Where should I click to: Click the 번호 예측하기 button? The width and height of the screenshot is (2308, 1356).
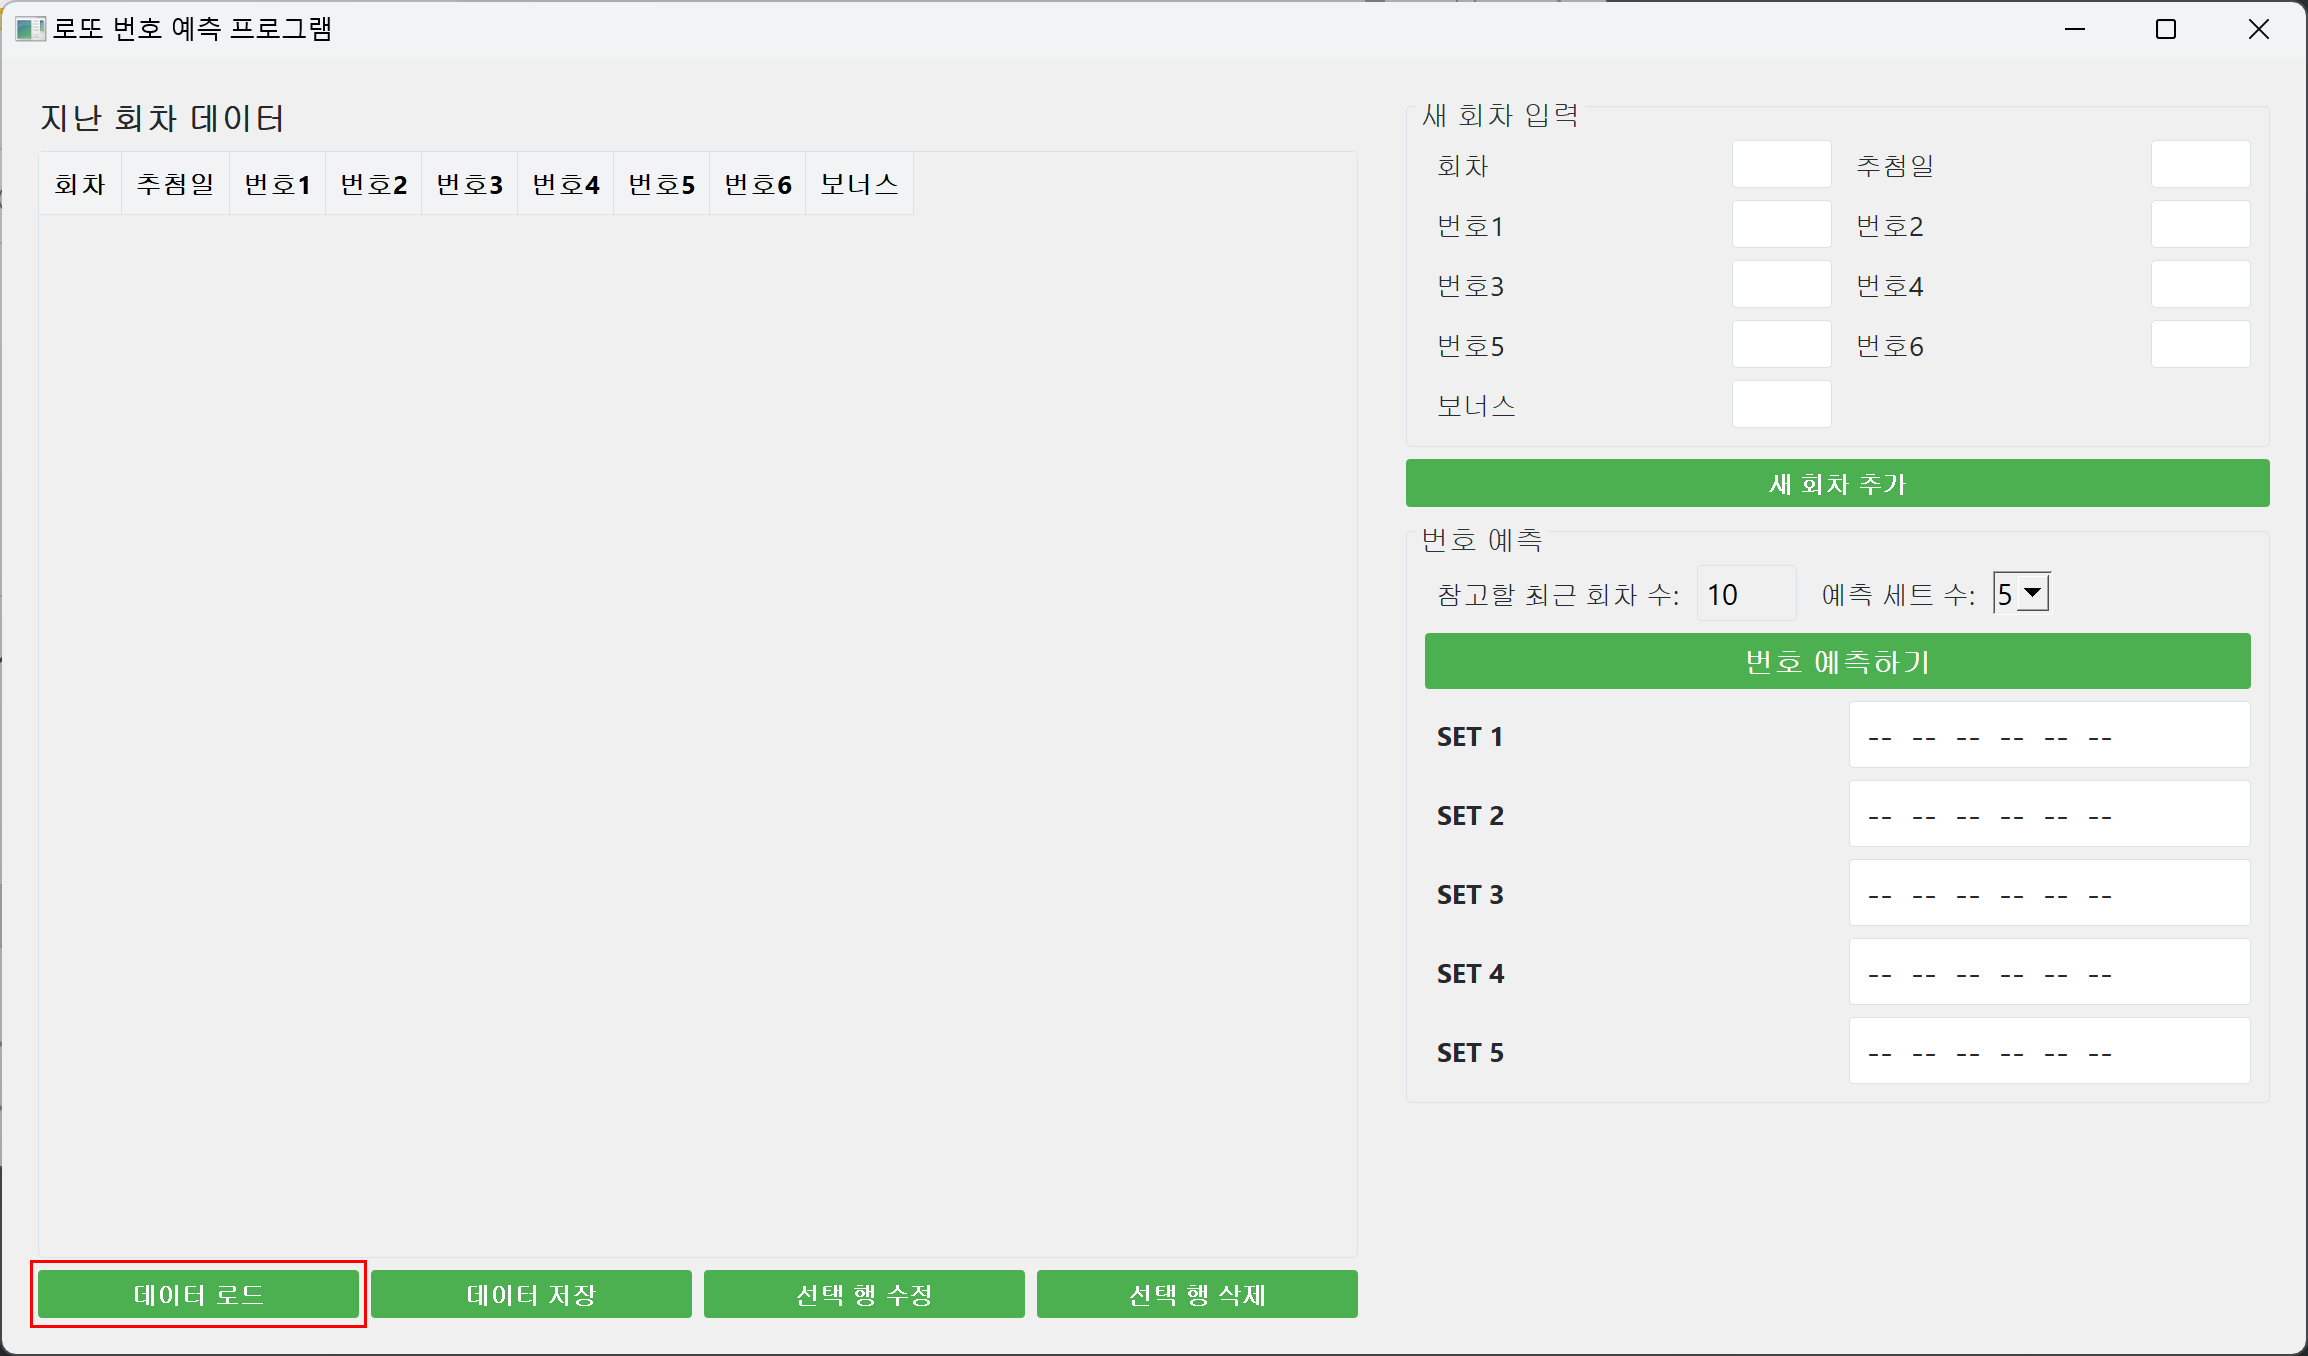coord(1837,661)
